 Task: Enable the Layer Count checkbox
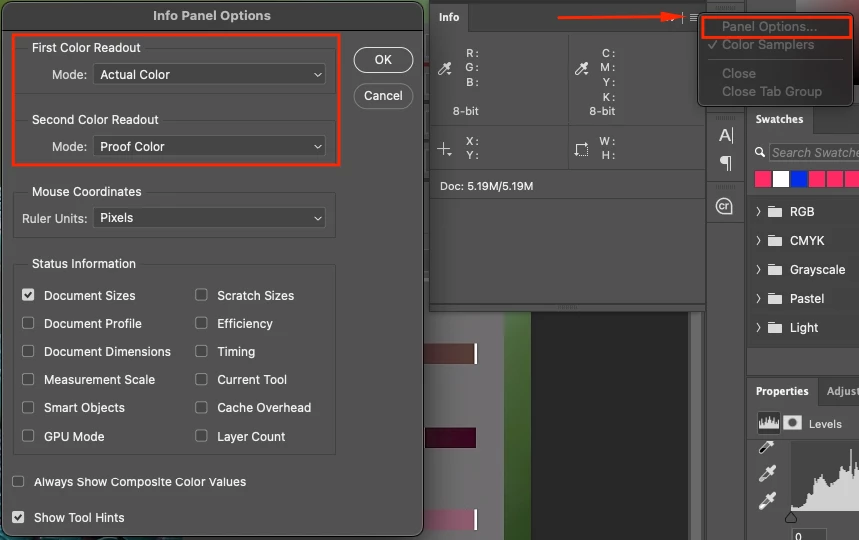pyautogui.click(x=201, y=435)
